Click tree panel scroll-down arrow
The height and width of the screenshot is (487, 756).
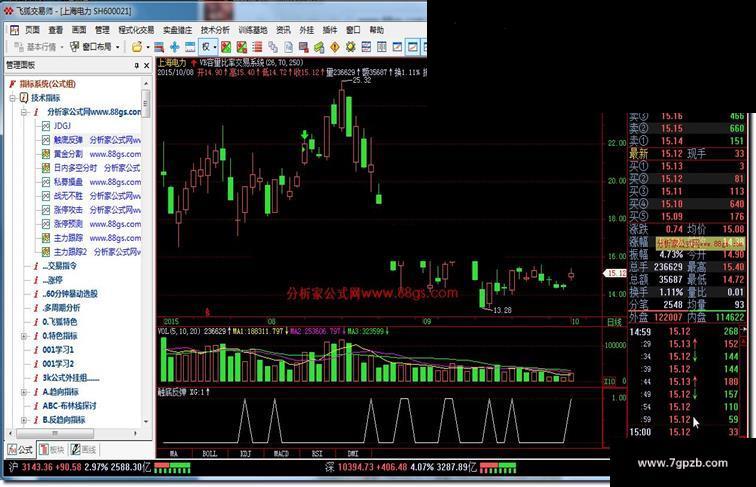pyautogui.click(x=146, y=421)
